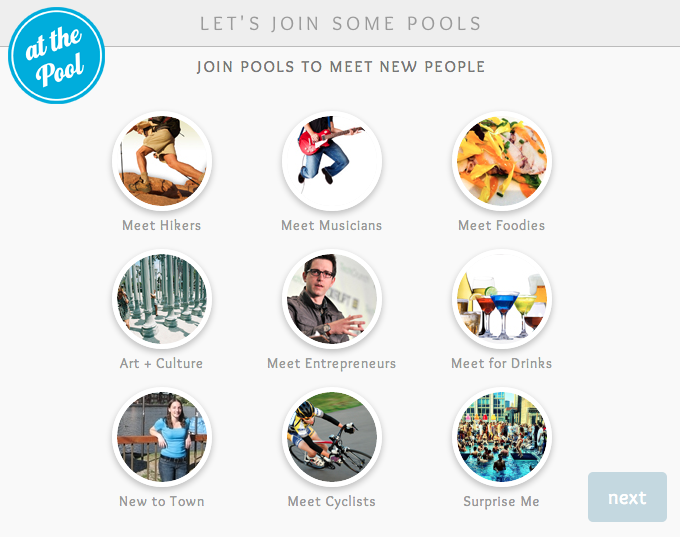Choose the Meet Entrepreneurs portrait circle
680x537 pixels.
(332, 299)
